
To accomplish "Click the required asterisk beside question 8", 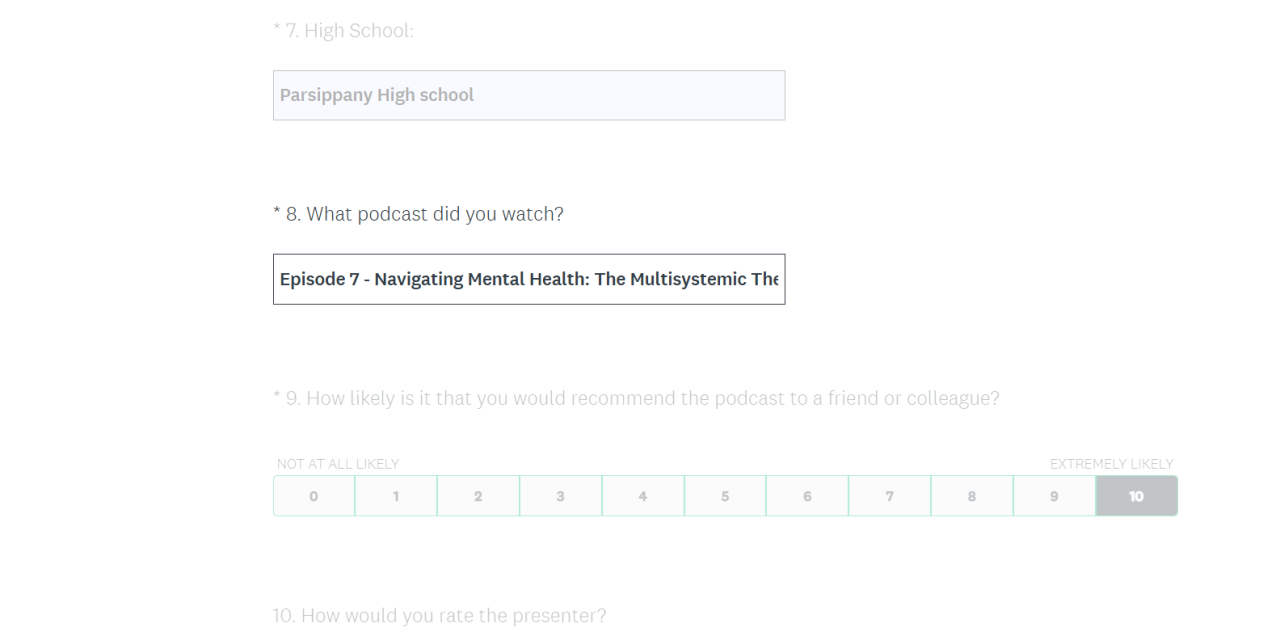I will pos(276,213).
